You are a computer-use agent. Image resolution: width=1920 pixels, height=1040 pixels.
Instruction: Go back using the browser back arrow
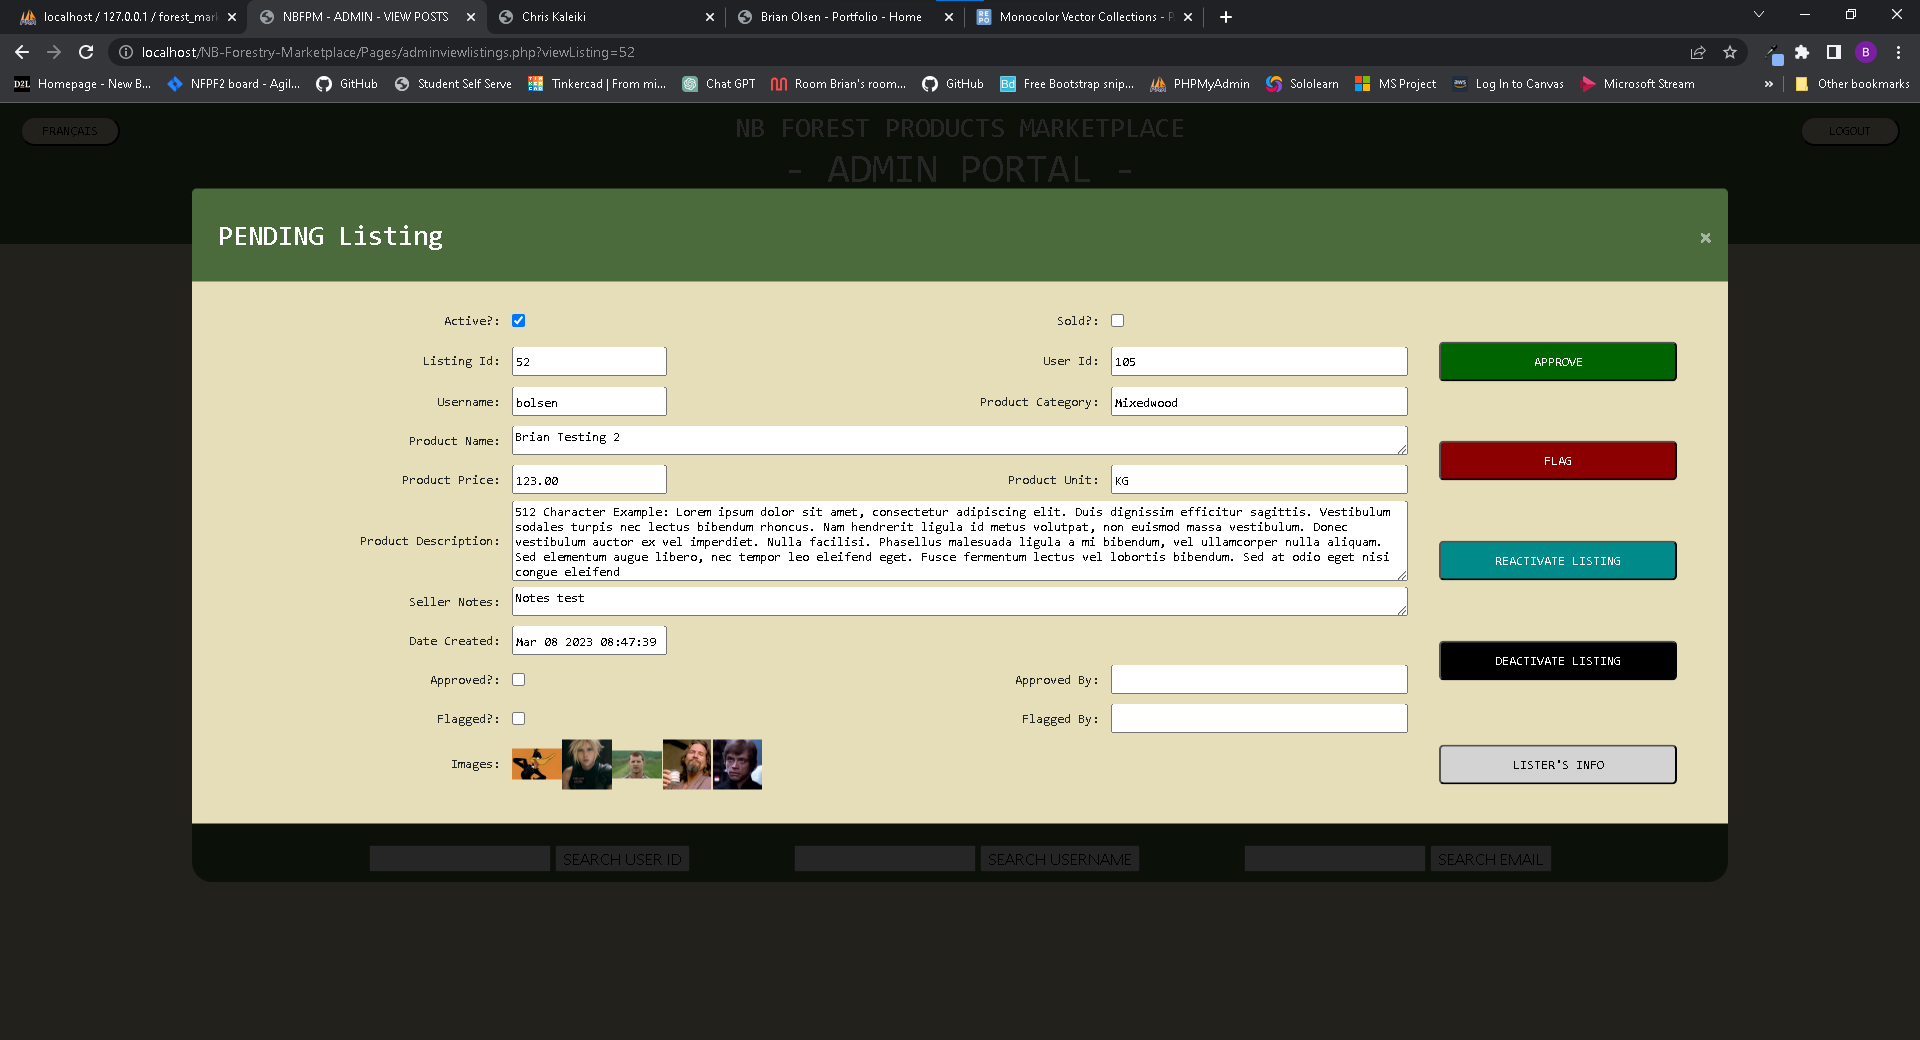click(x=22, y=52)
